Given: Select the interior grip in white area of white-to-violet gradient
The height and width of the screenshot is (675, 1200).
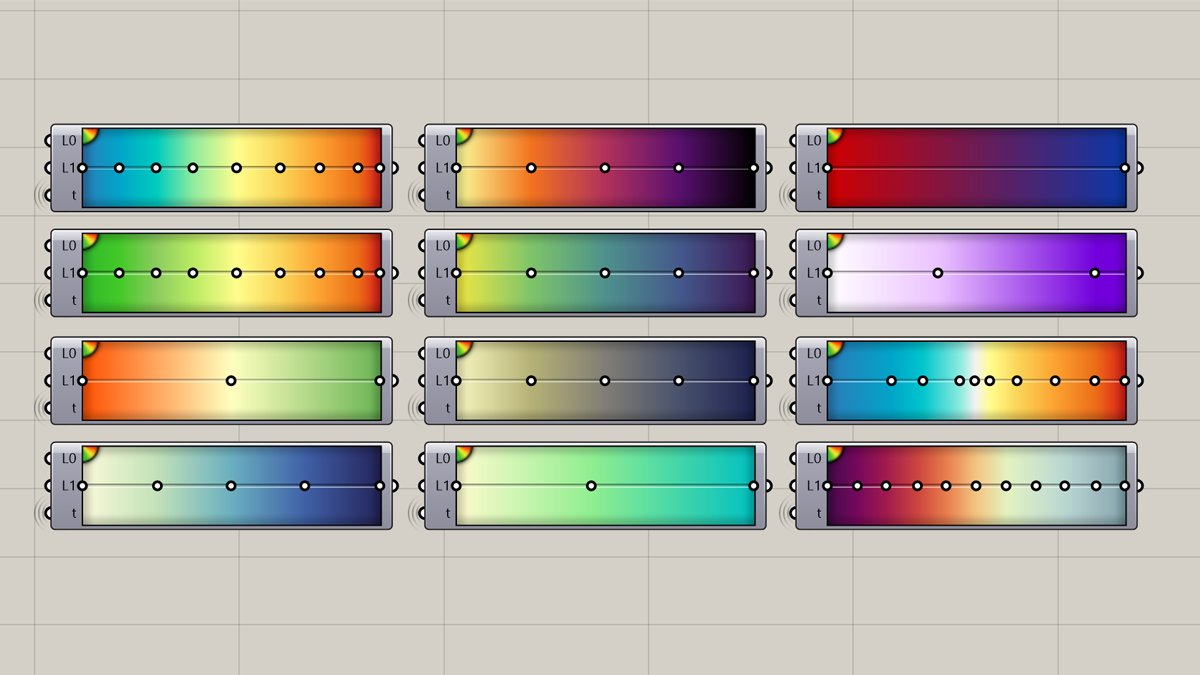Looking at the screenshot, I should point(937,272).
